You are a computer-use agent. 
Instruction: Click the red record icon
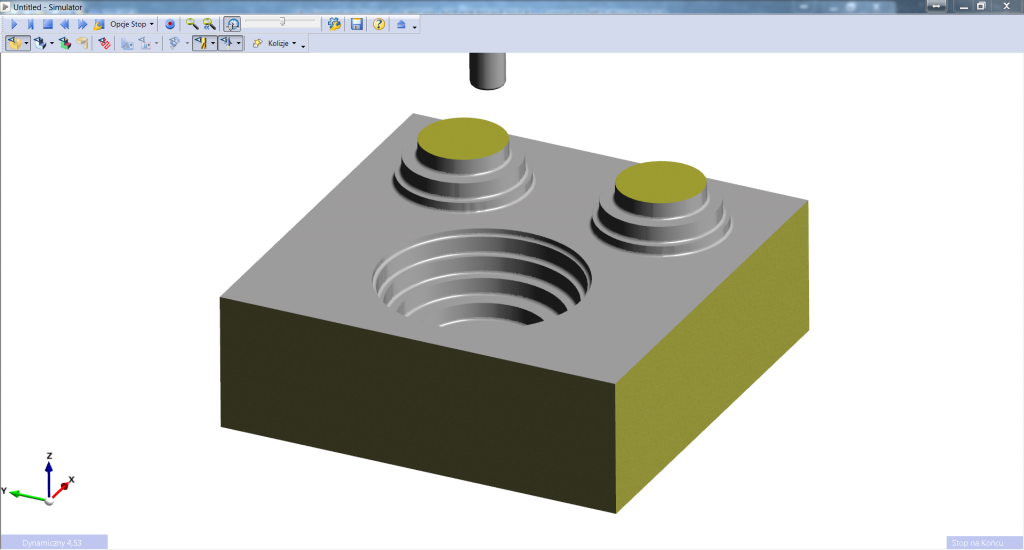[170, 23]
